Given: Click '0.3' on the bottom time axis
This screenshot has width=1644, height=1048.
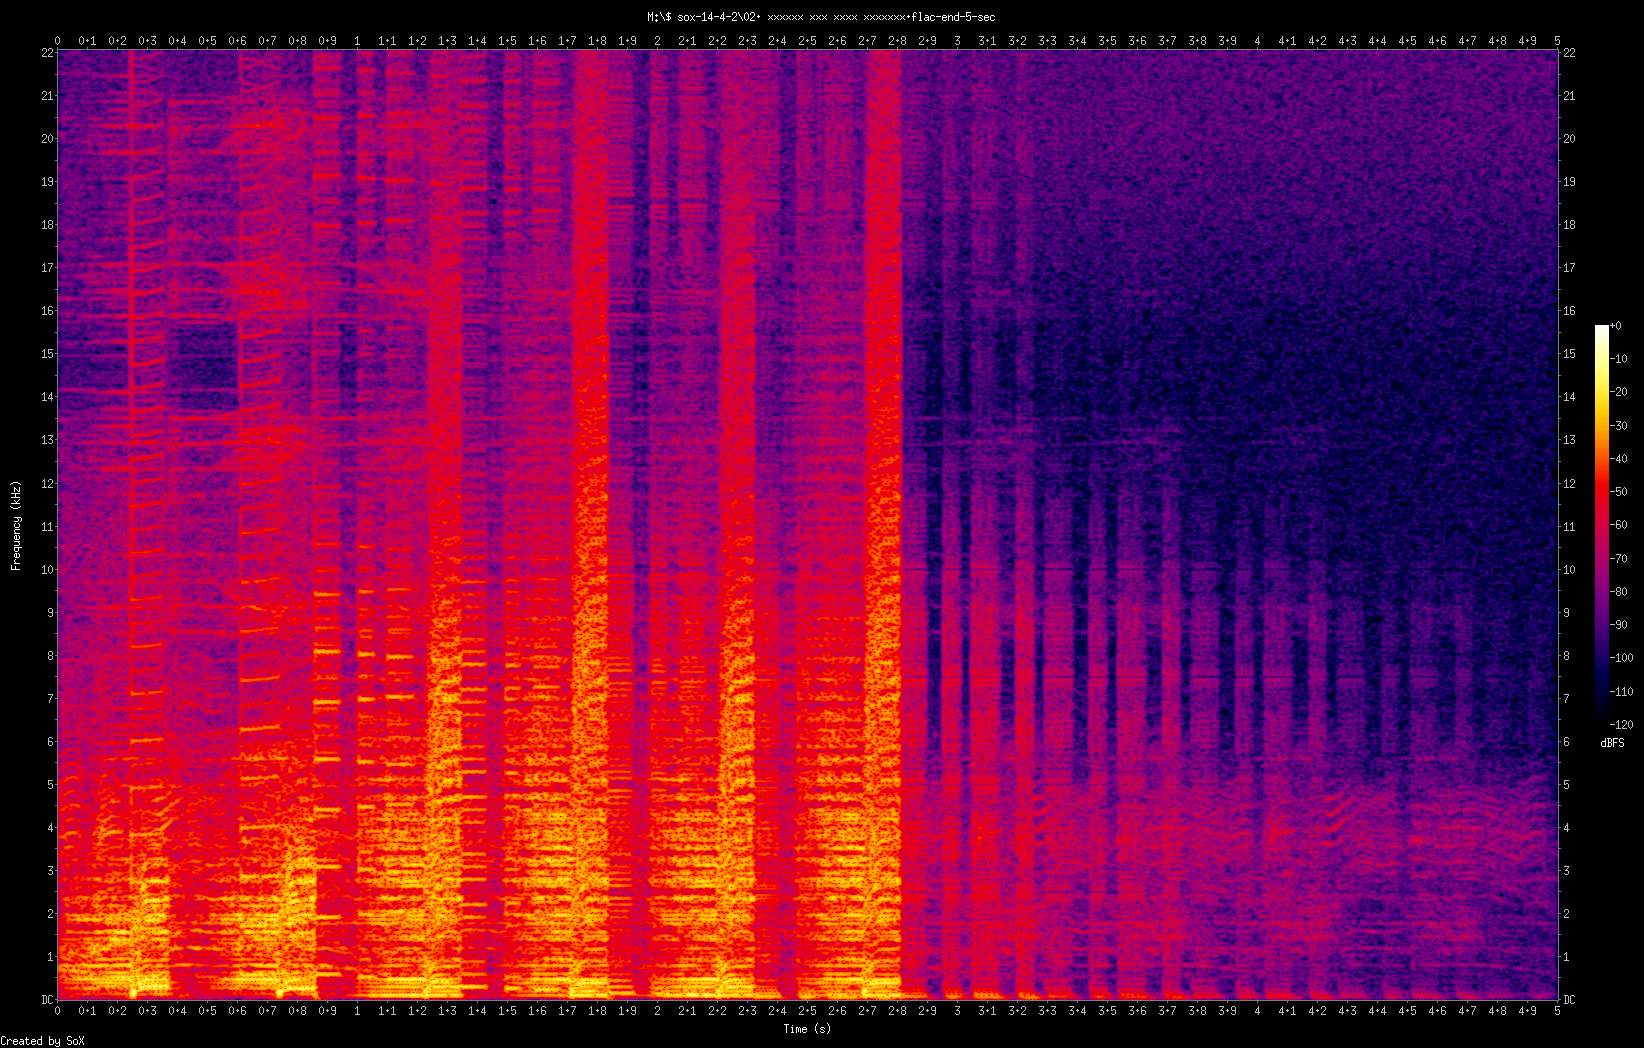Looking at the screenshot, I should (x=147, y=1011).
